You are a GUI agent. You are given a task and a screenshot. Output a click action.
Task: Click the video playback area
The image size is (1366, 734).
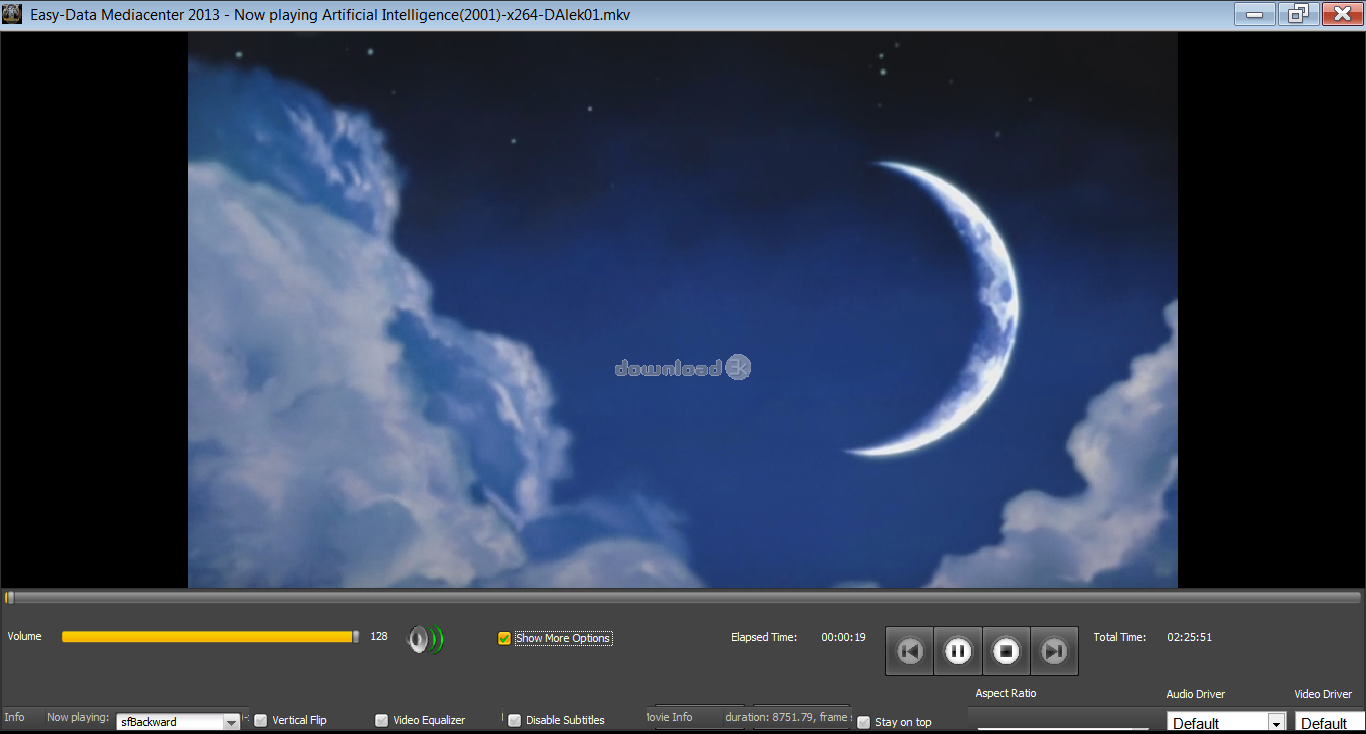coord(683,310)
